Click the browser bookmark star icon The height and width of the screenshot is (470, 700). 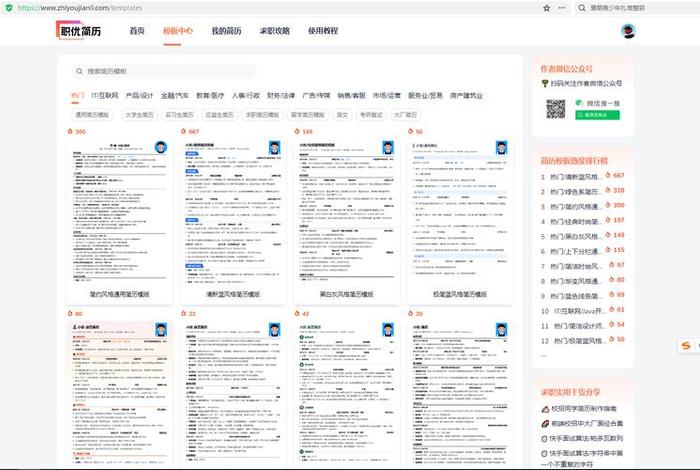[546, 8]
